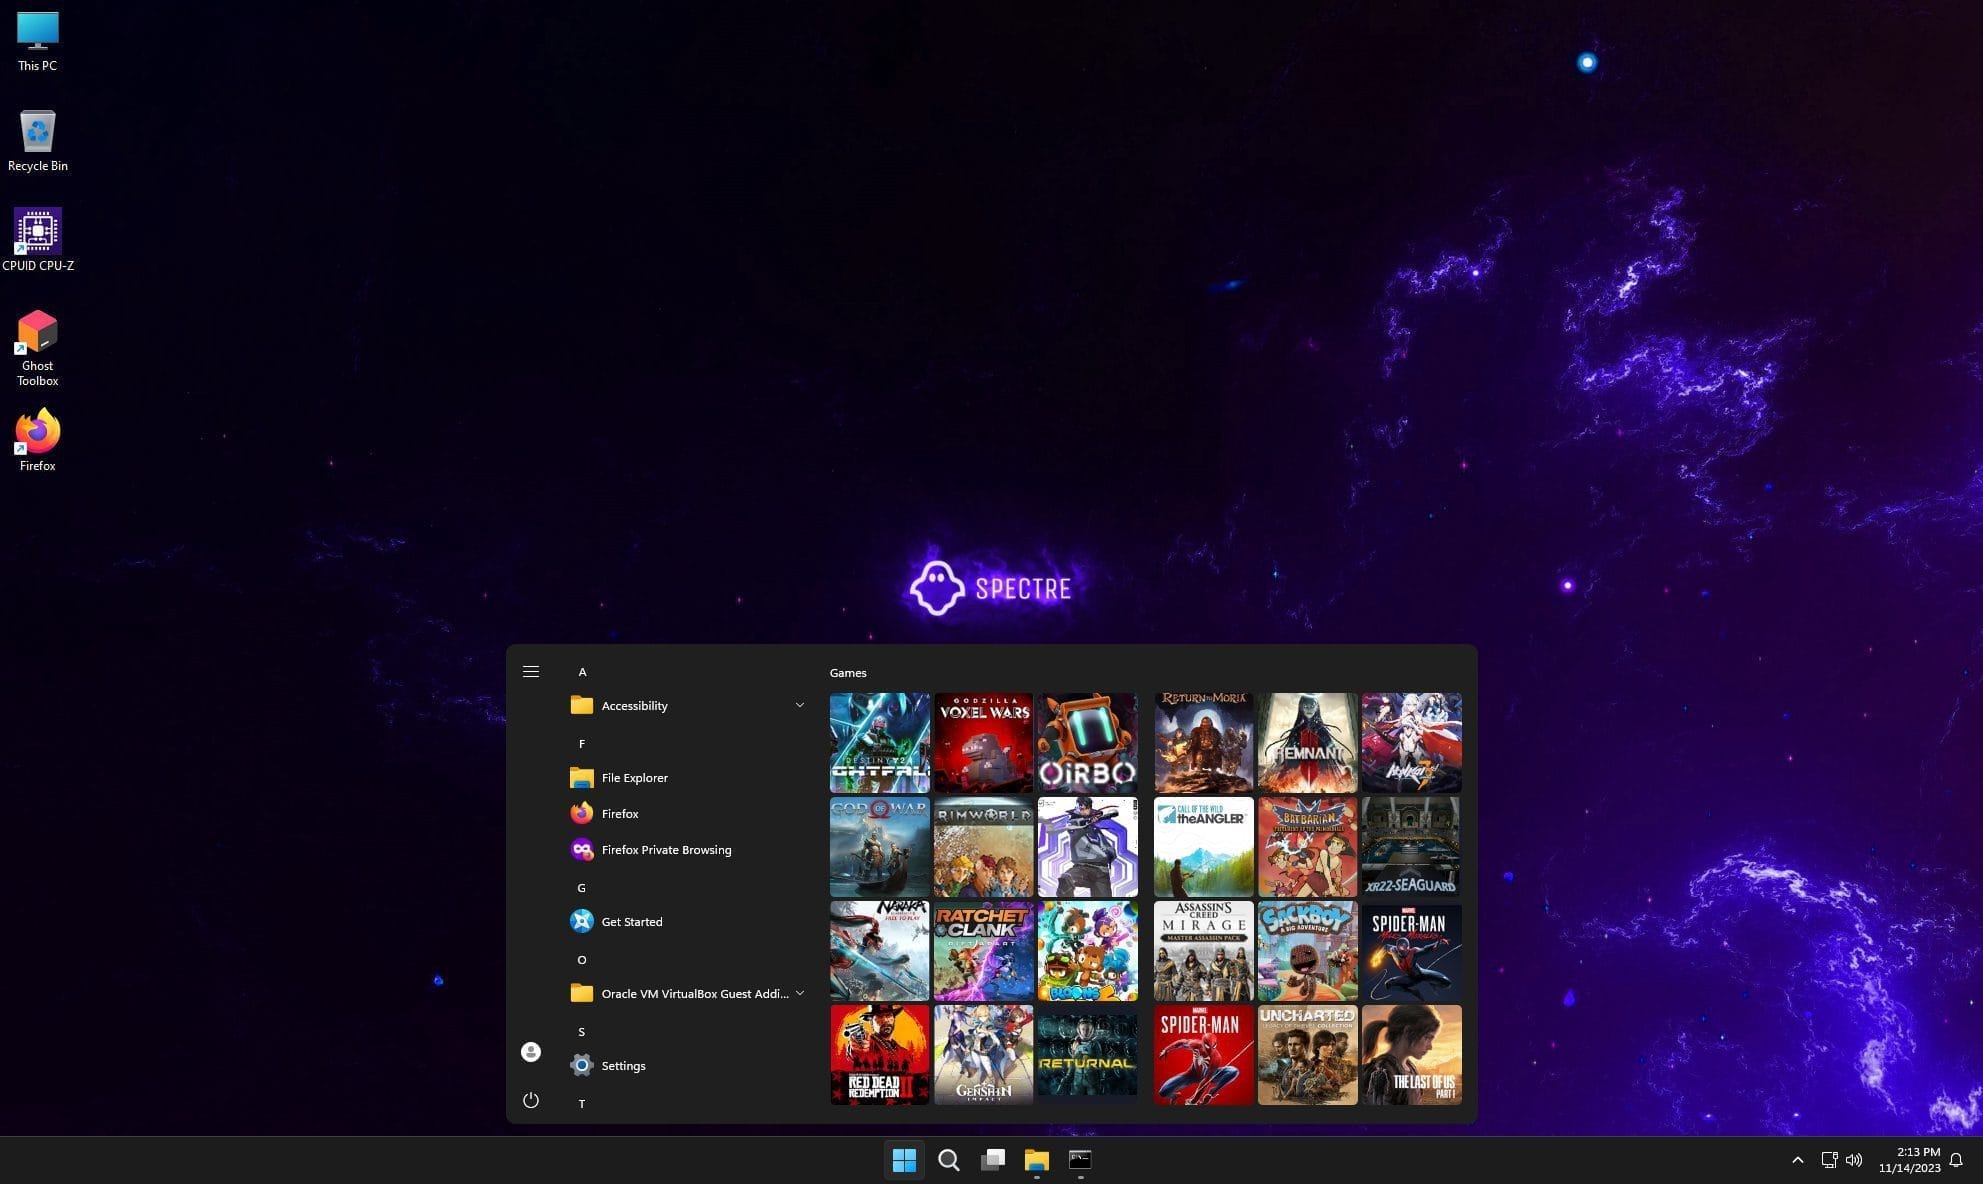The image size is (1983, 1184).
Task: Open the Red Dead Redemption II tile
Action: click(880, 1055)
